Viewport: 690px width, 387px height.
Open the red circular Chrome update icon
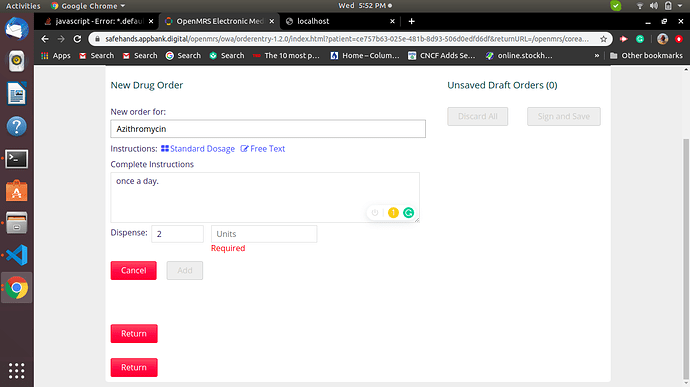[679, 39]
